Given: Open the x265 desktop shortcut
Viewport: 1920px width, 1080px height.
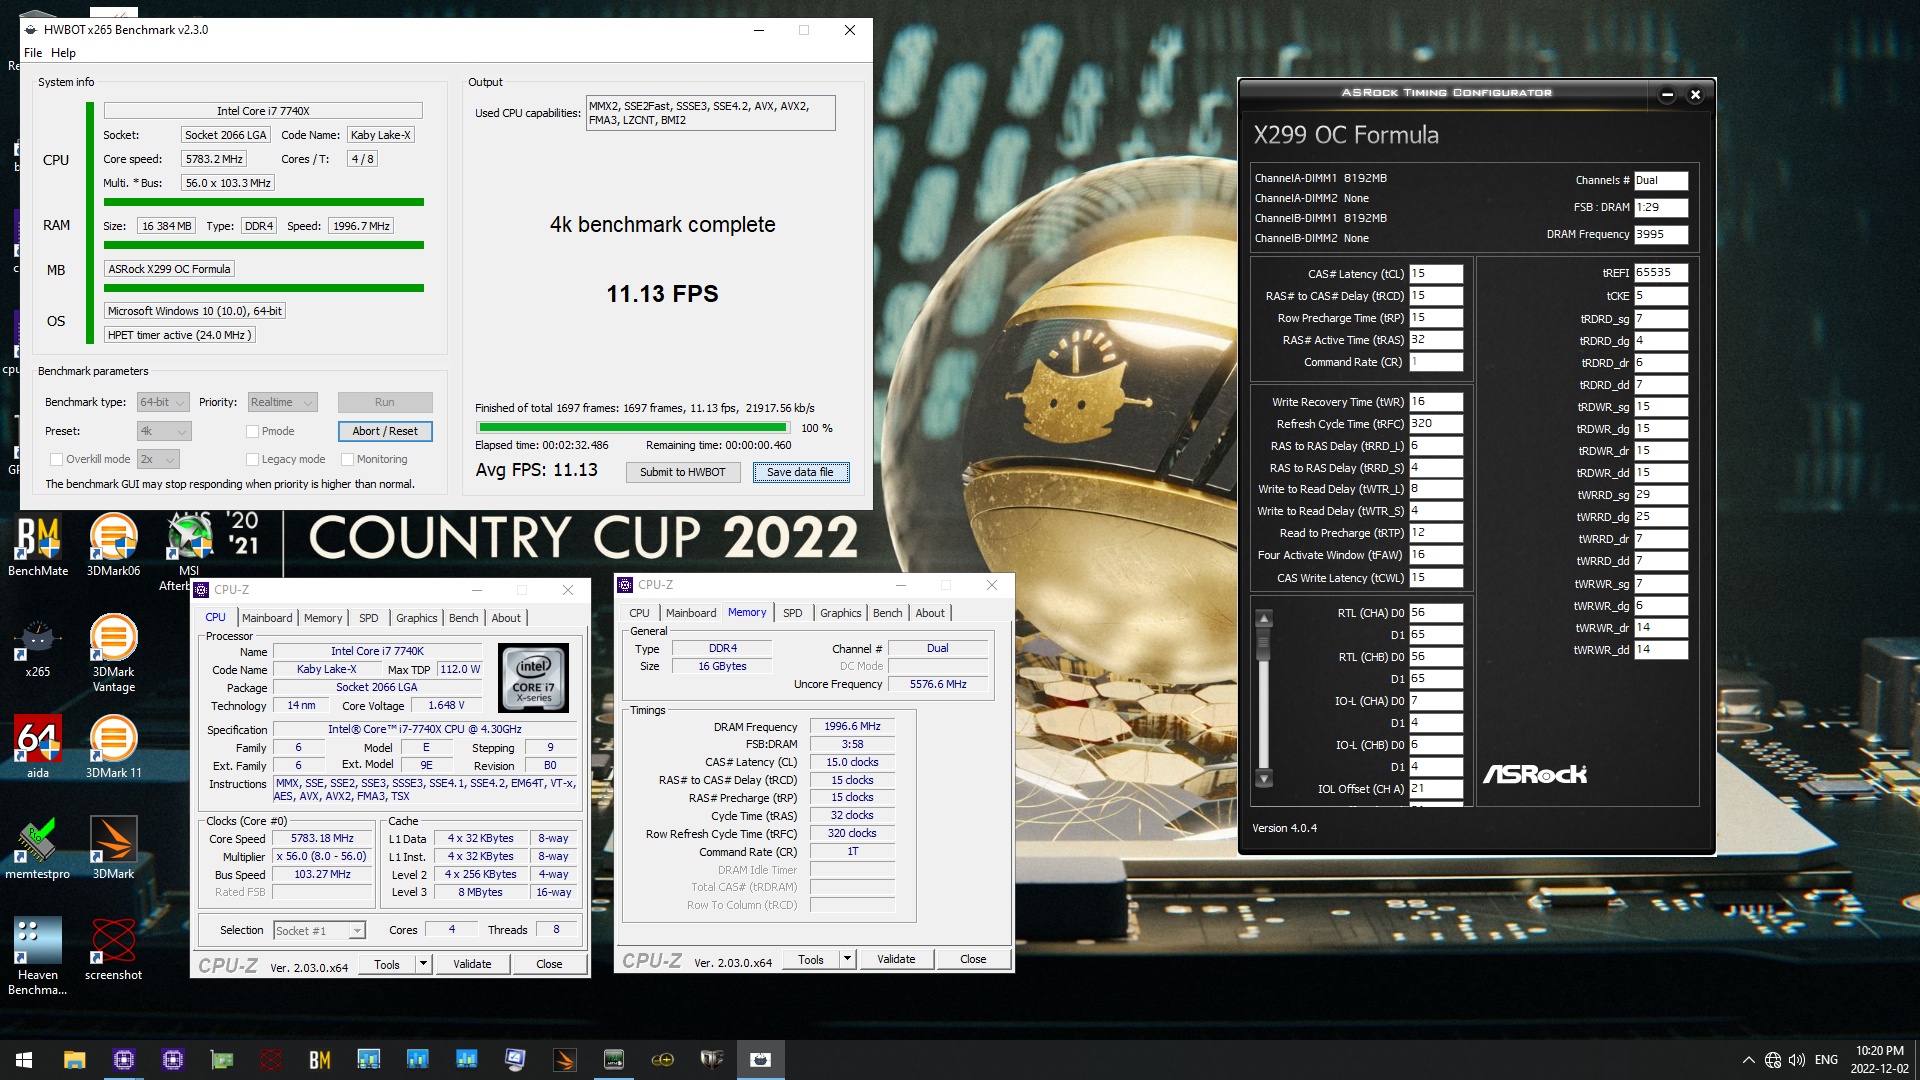Looking at the screenshot, I should (38, 647).
